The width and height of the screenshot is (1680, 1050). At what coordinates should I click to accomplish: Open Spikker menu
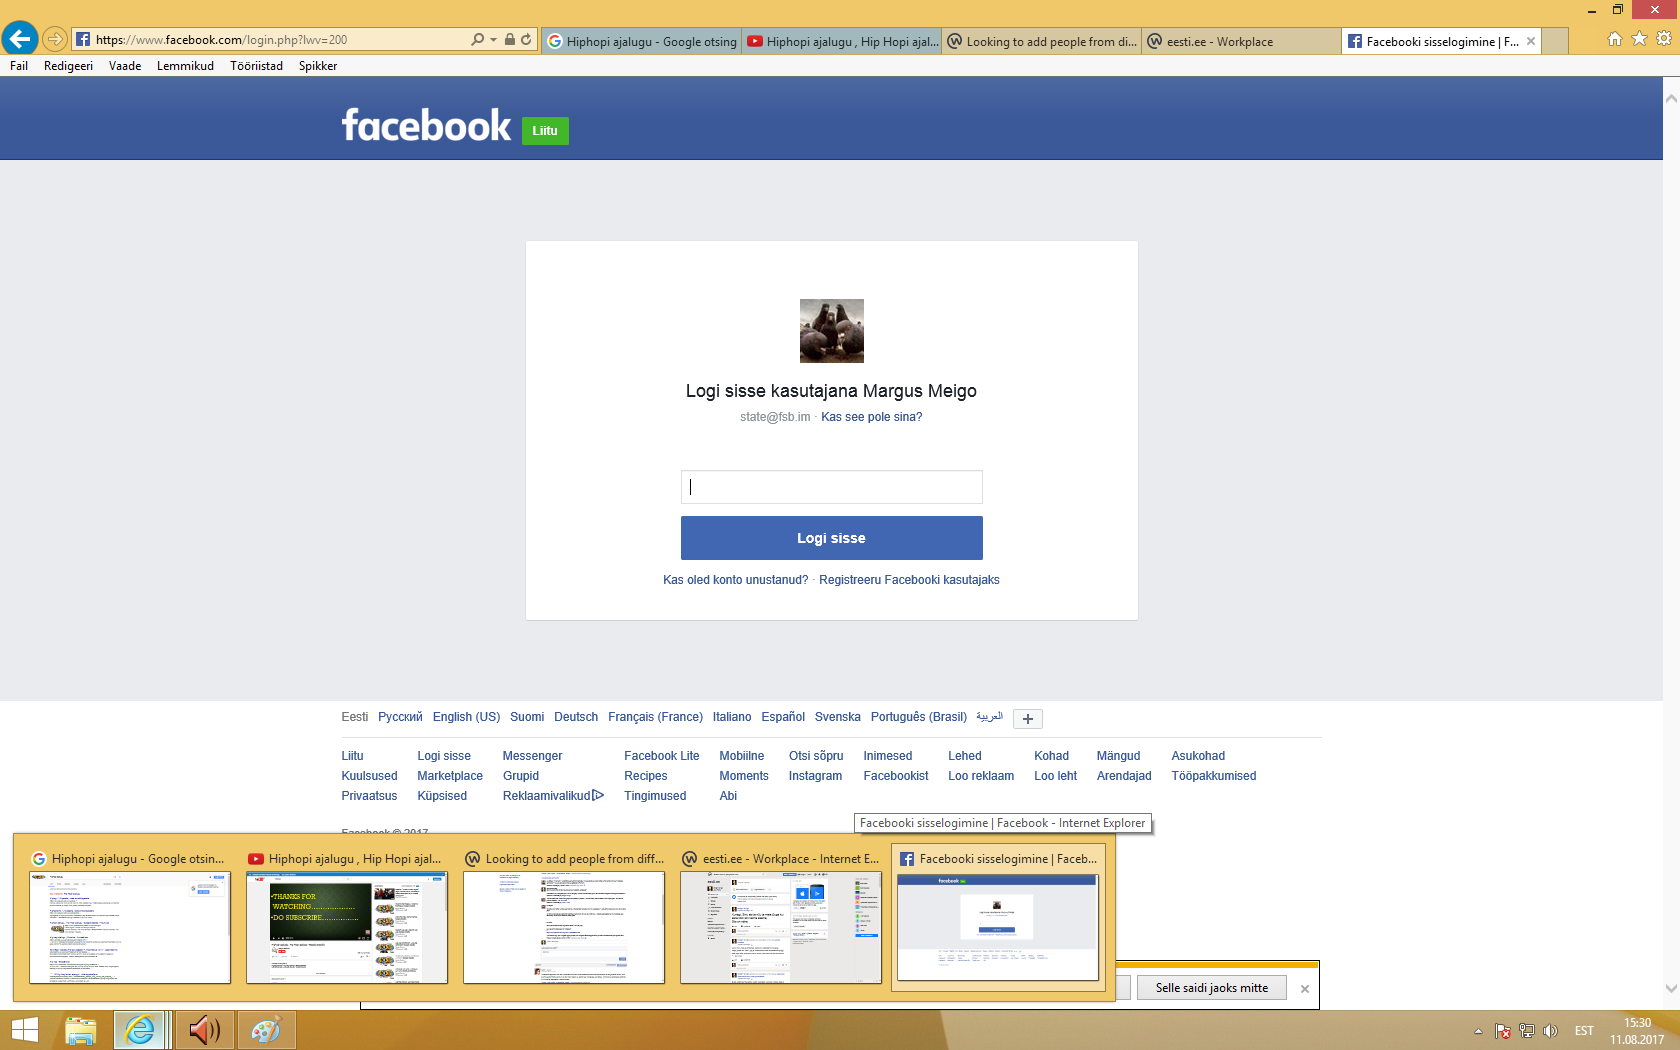(318, 66)
